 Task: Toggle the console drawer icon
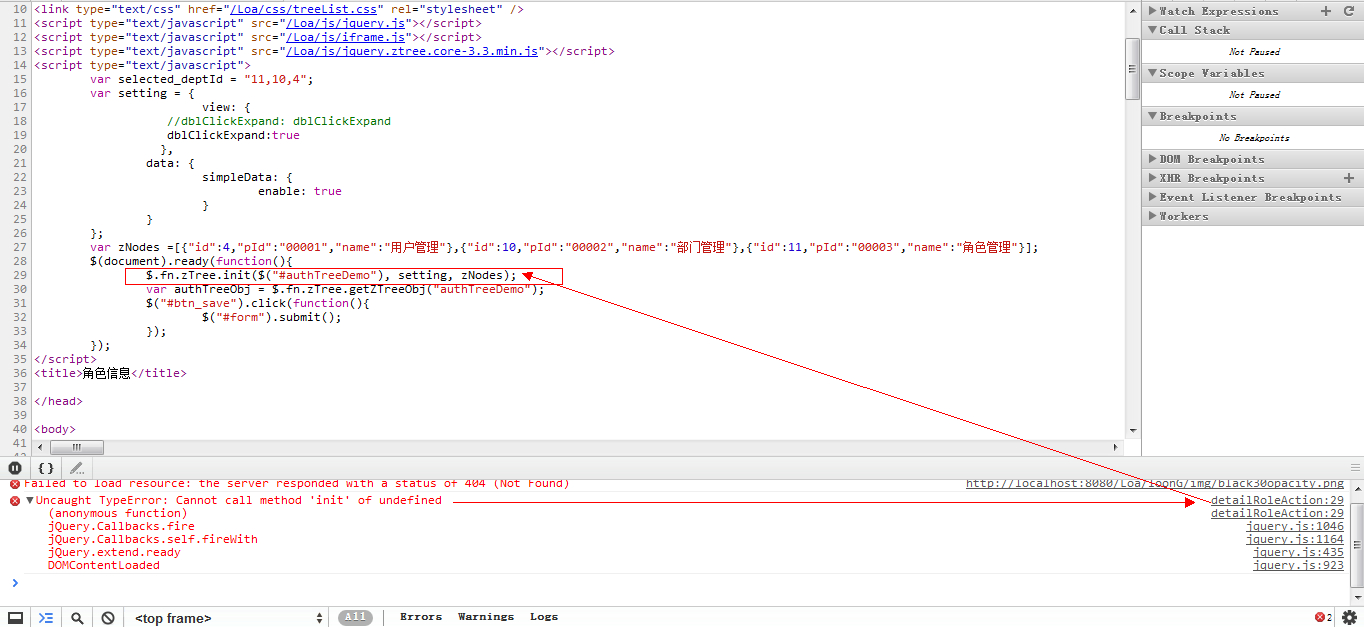pyautogui.click(x=46, y=618)
